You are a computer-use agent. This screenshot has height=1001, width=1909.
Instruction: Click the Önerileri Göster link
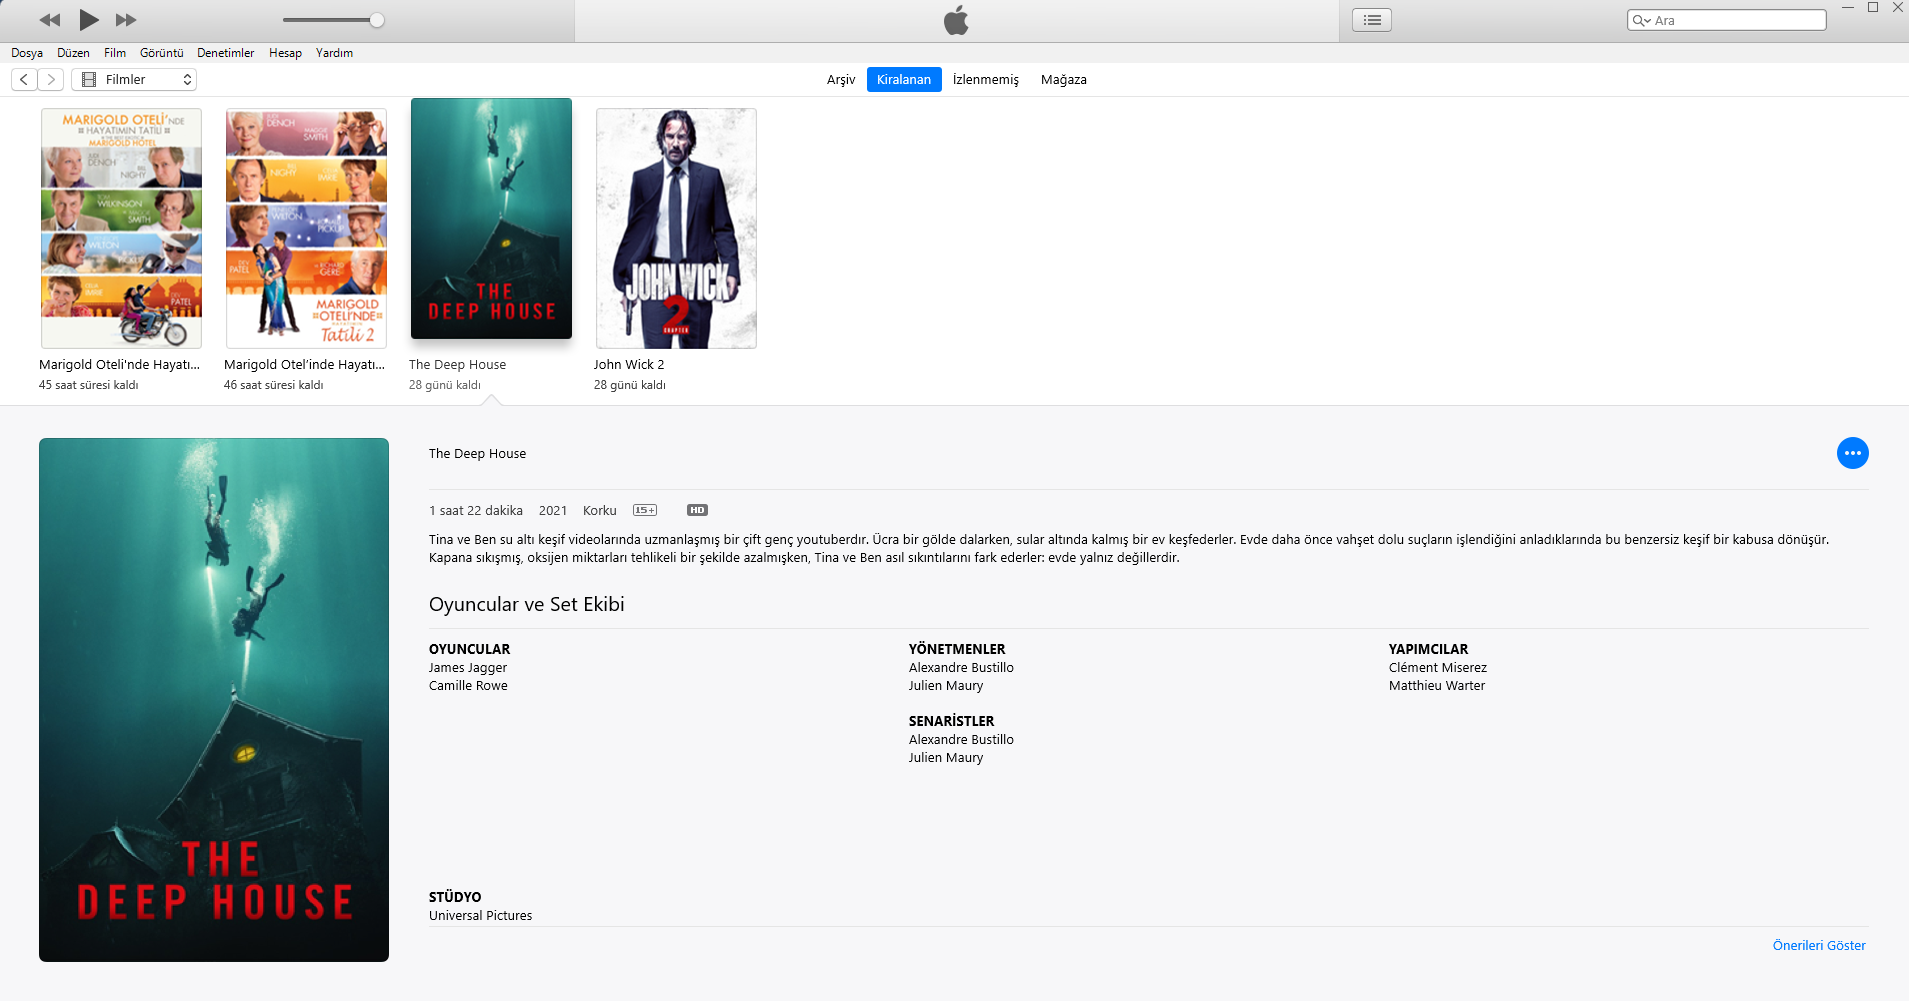click(x=1819, y=946)
